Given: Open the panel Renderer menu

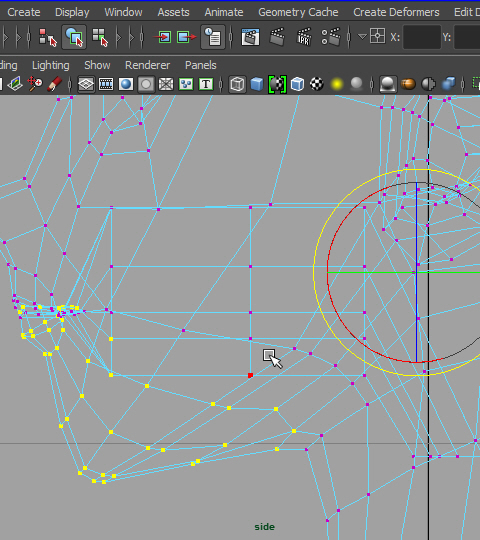Looking at the screenshot, I should [147, 65].
